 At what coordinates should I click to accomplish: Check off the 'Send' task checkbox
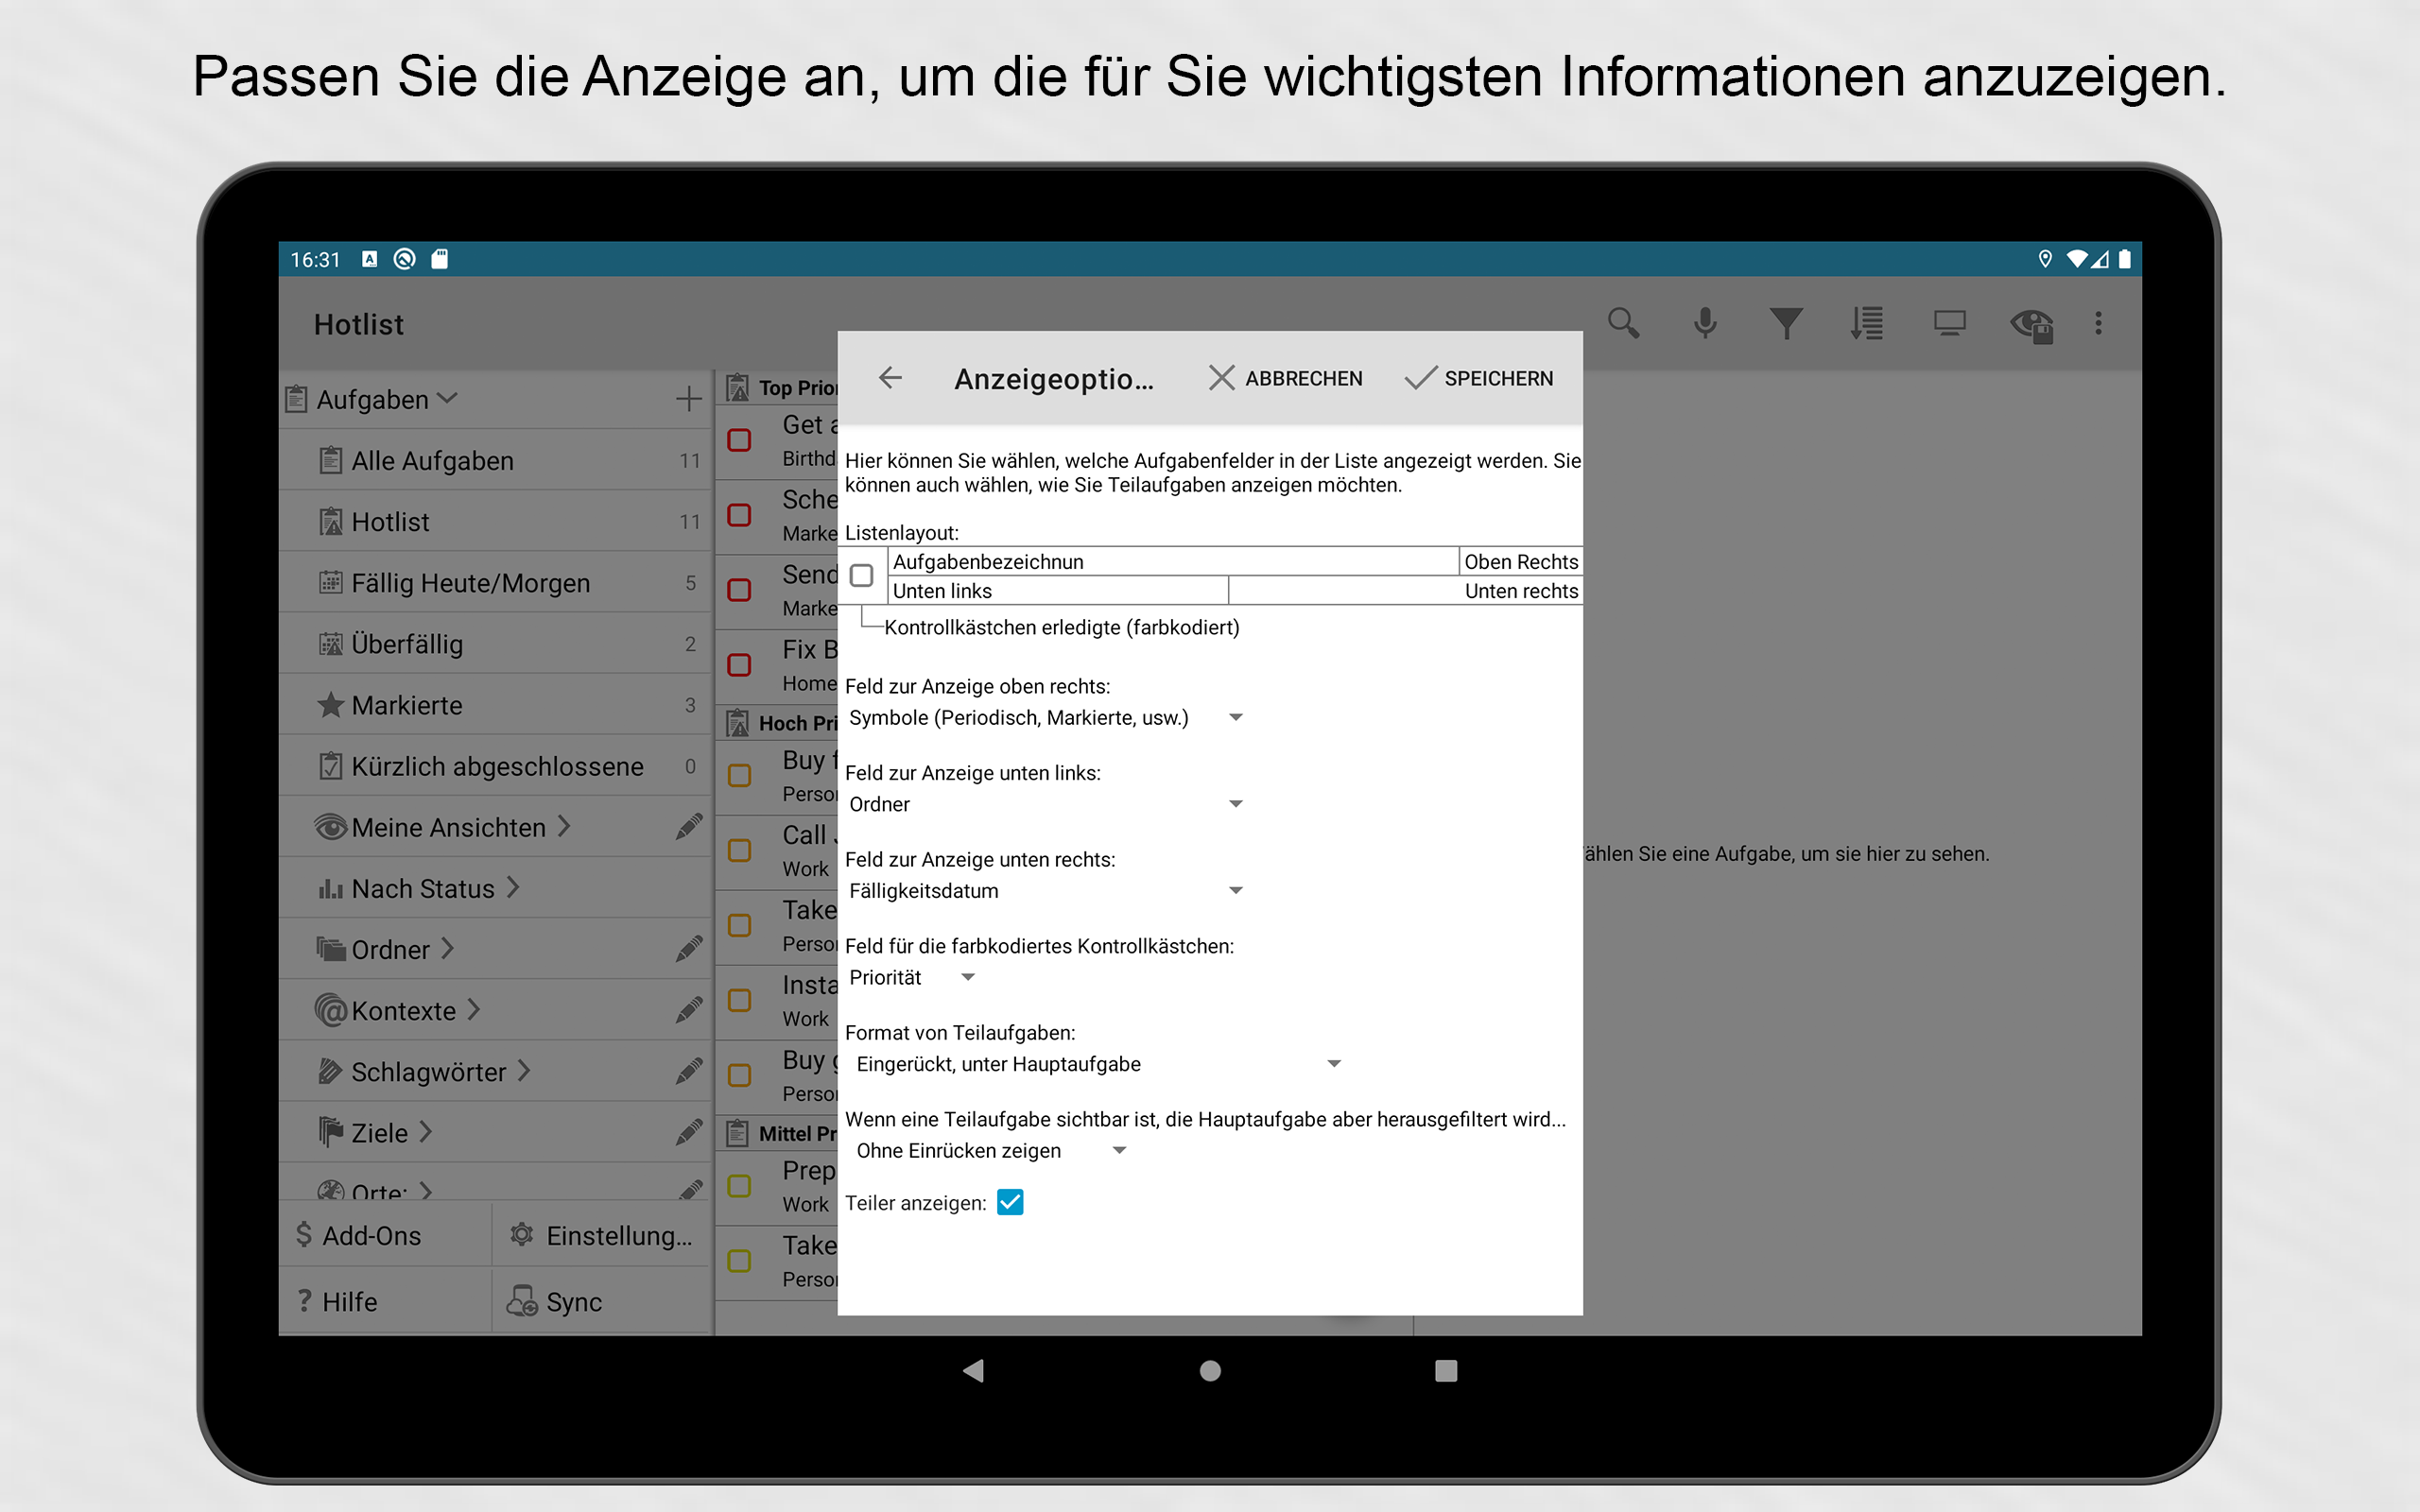(739, 590)
